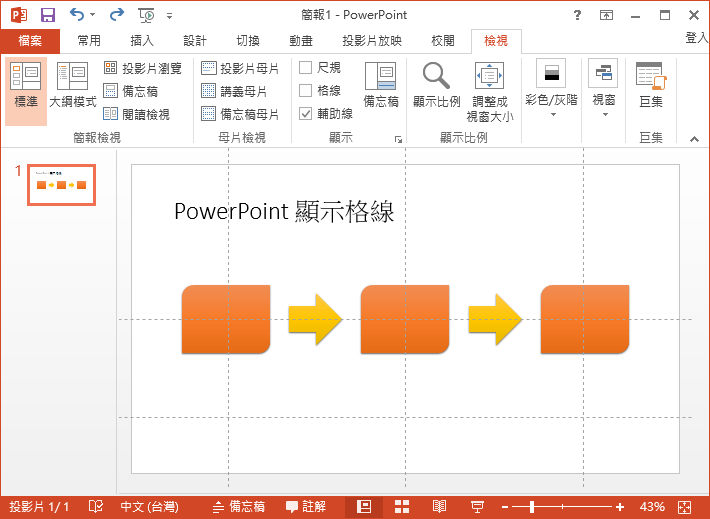The image size is (710, 519).
Task: Open the 投影片放映 tab
Action: pyautogui.click(x=372, y=41)
